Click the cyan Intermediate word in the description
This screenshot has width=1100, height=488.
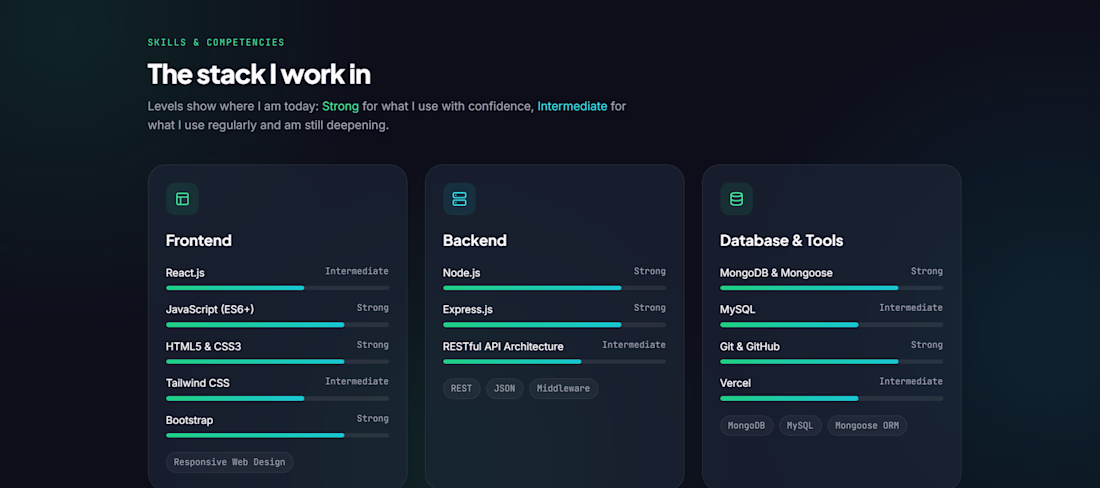(572, 107)
